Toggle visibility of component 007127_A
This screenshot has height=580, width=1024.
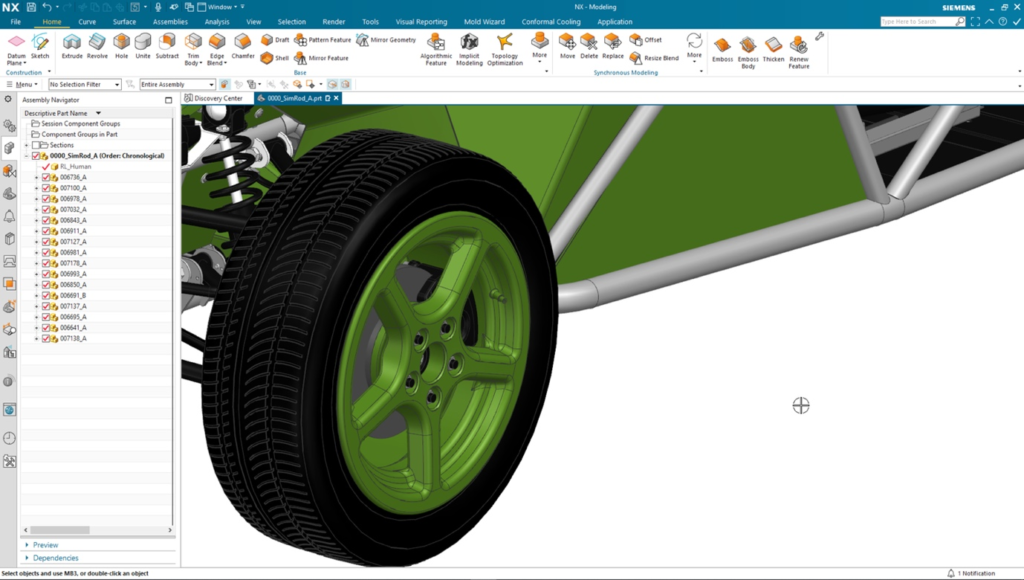pos(45,243)
